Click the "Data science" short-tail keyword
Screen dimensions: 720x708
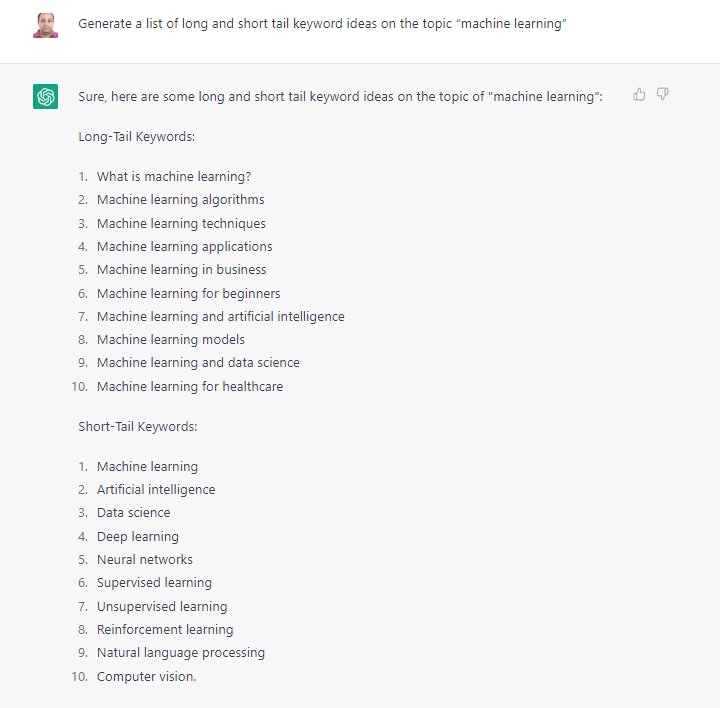point(134,512)
